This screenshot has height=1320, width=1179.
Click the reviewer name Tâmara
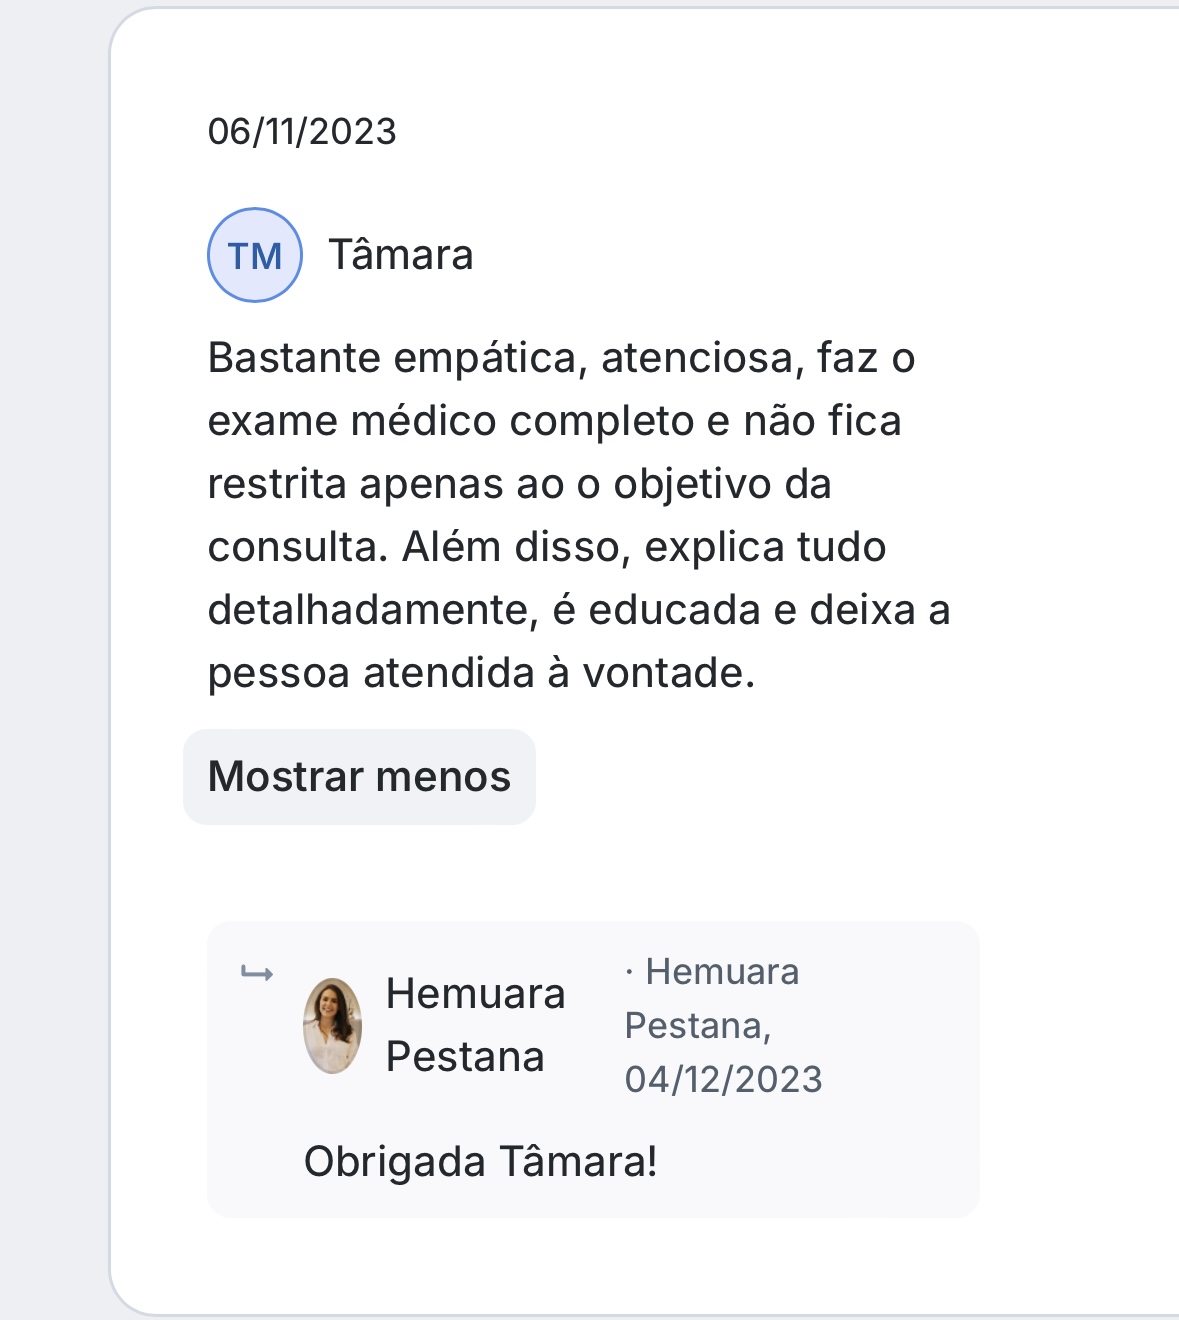coord(401,255)
